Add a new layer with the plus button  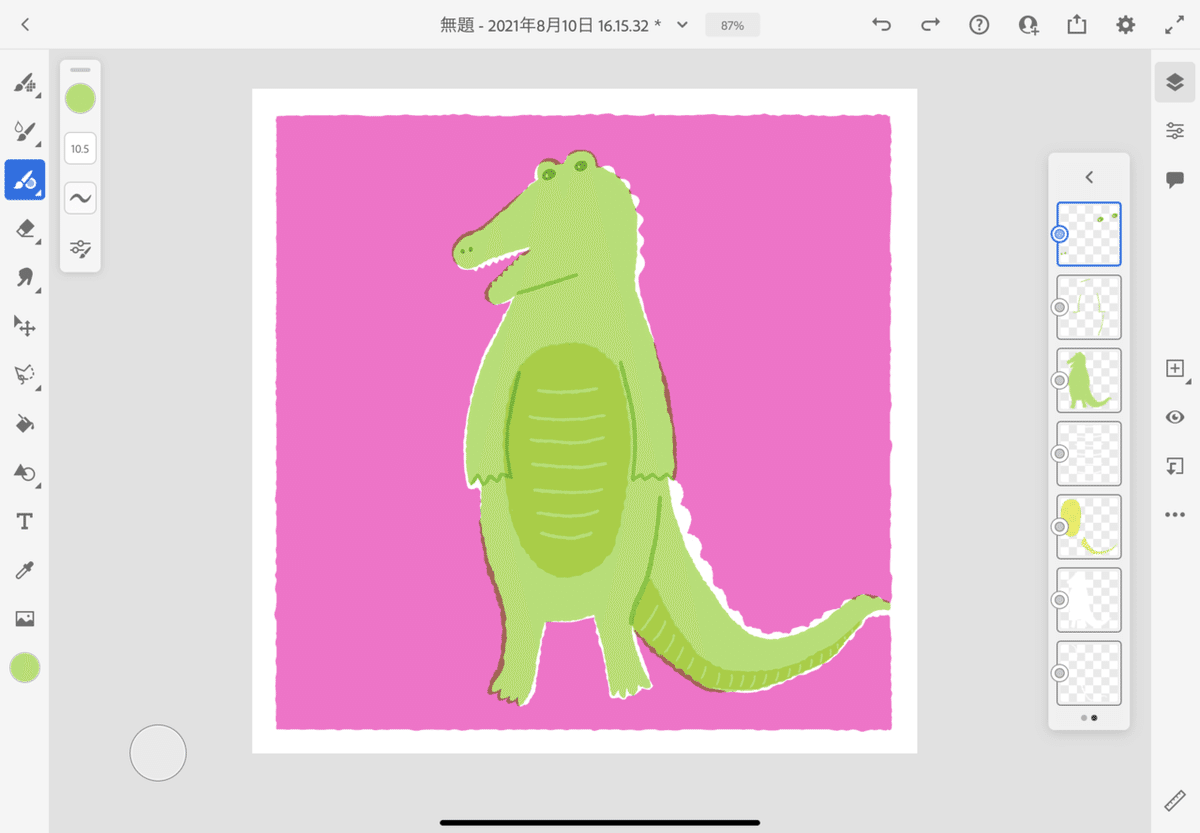click(x=1175, y=368)
